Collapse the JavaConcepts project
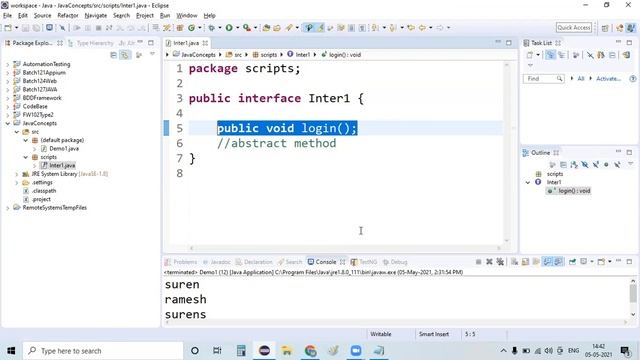 (x=8, y=123)
